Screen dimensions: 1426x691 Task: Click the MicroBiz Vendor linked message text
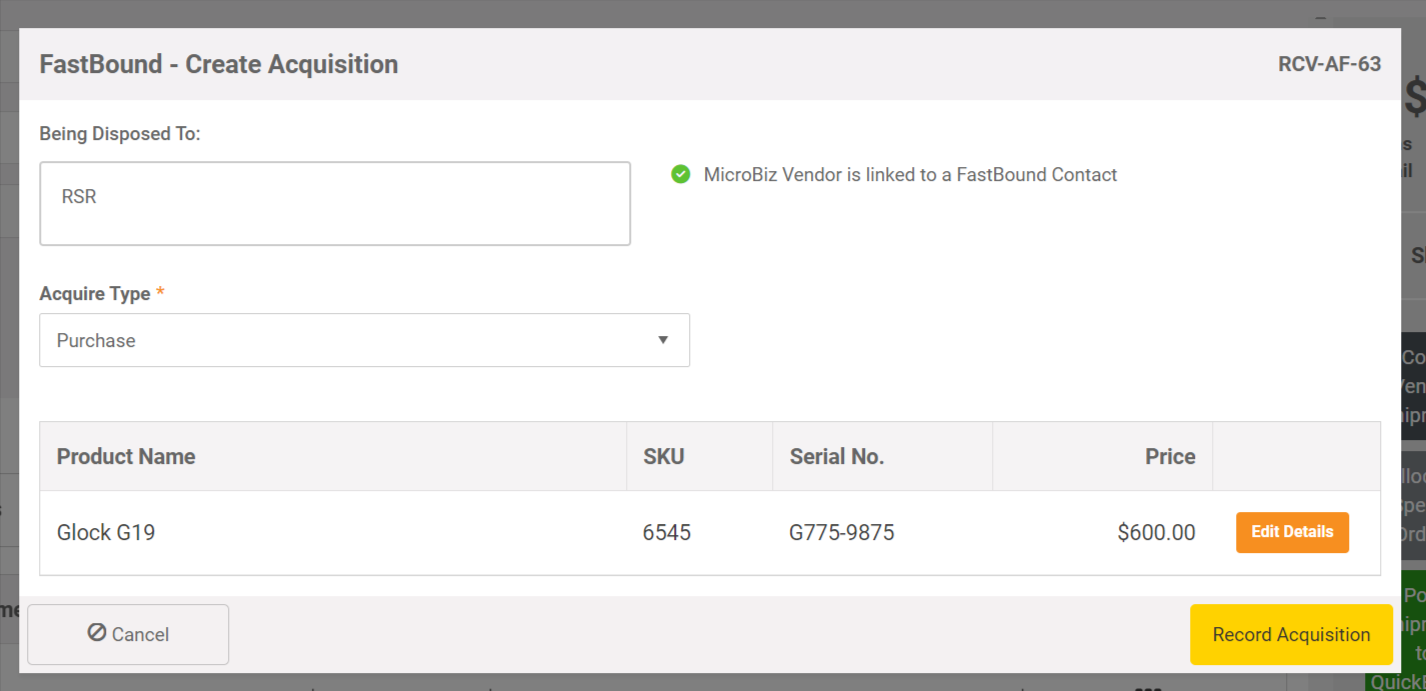pos(910,175)
